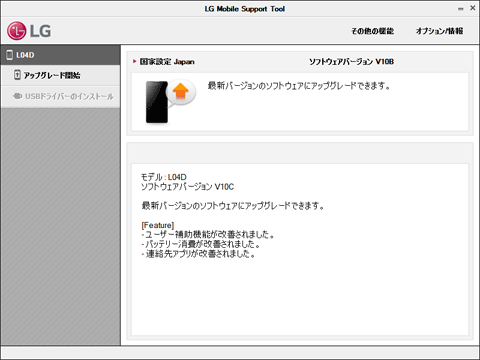
Task: Open the その他の機能 menu
Action: pyautogui.click(x=372, y=31)
